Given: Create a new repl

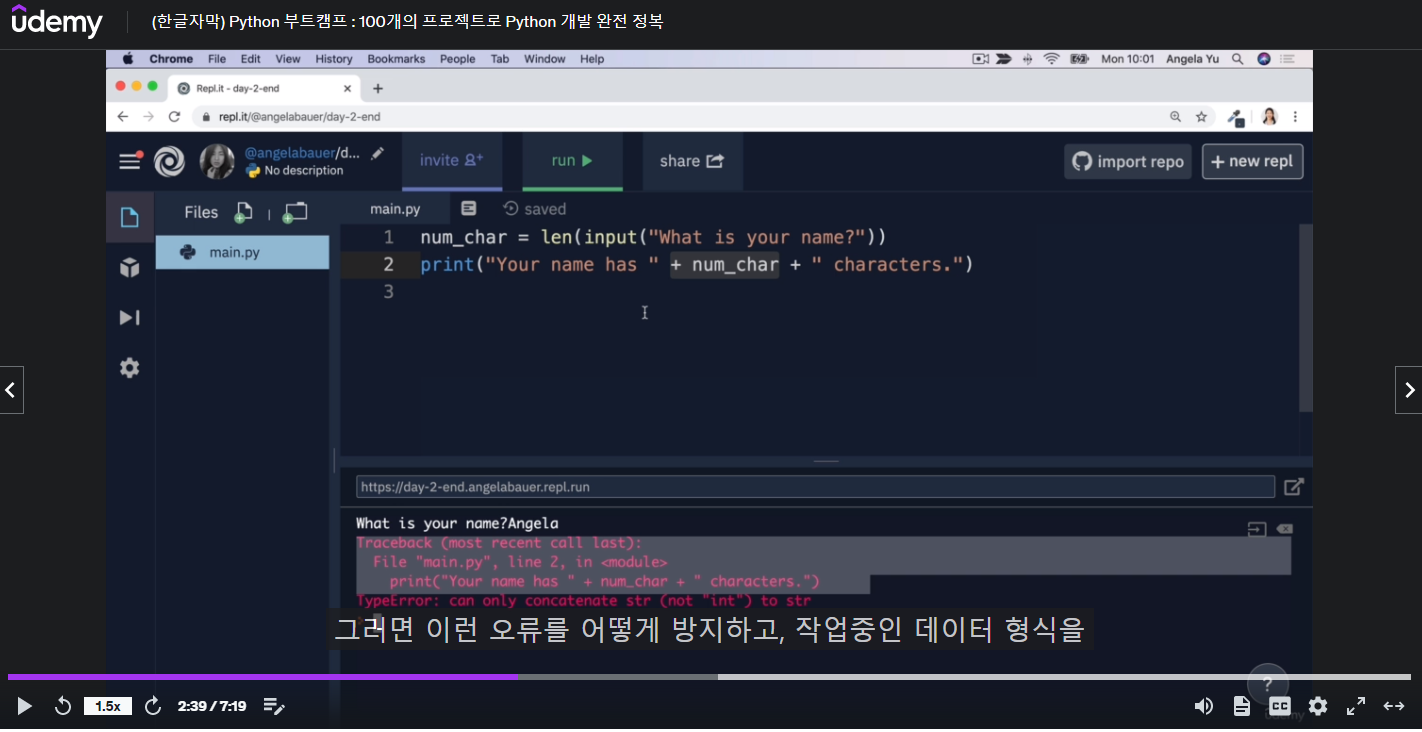Looking at the screenshot, I should (1252, 161).
